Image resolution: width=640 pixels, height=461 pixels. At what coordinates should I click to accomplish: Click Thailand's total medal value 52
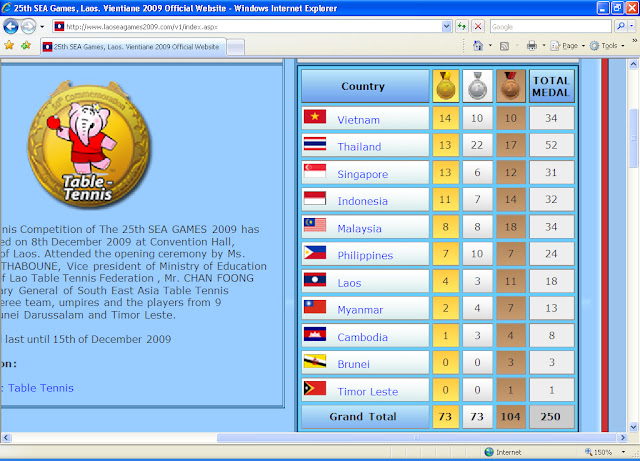(551, 145)
